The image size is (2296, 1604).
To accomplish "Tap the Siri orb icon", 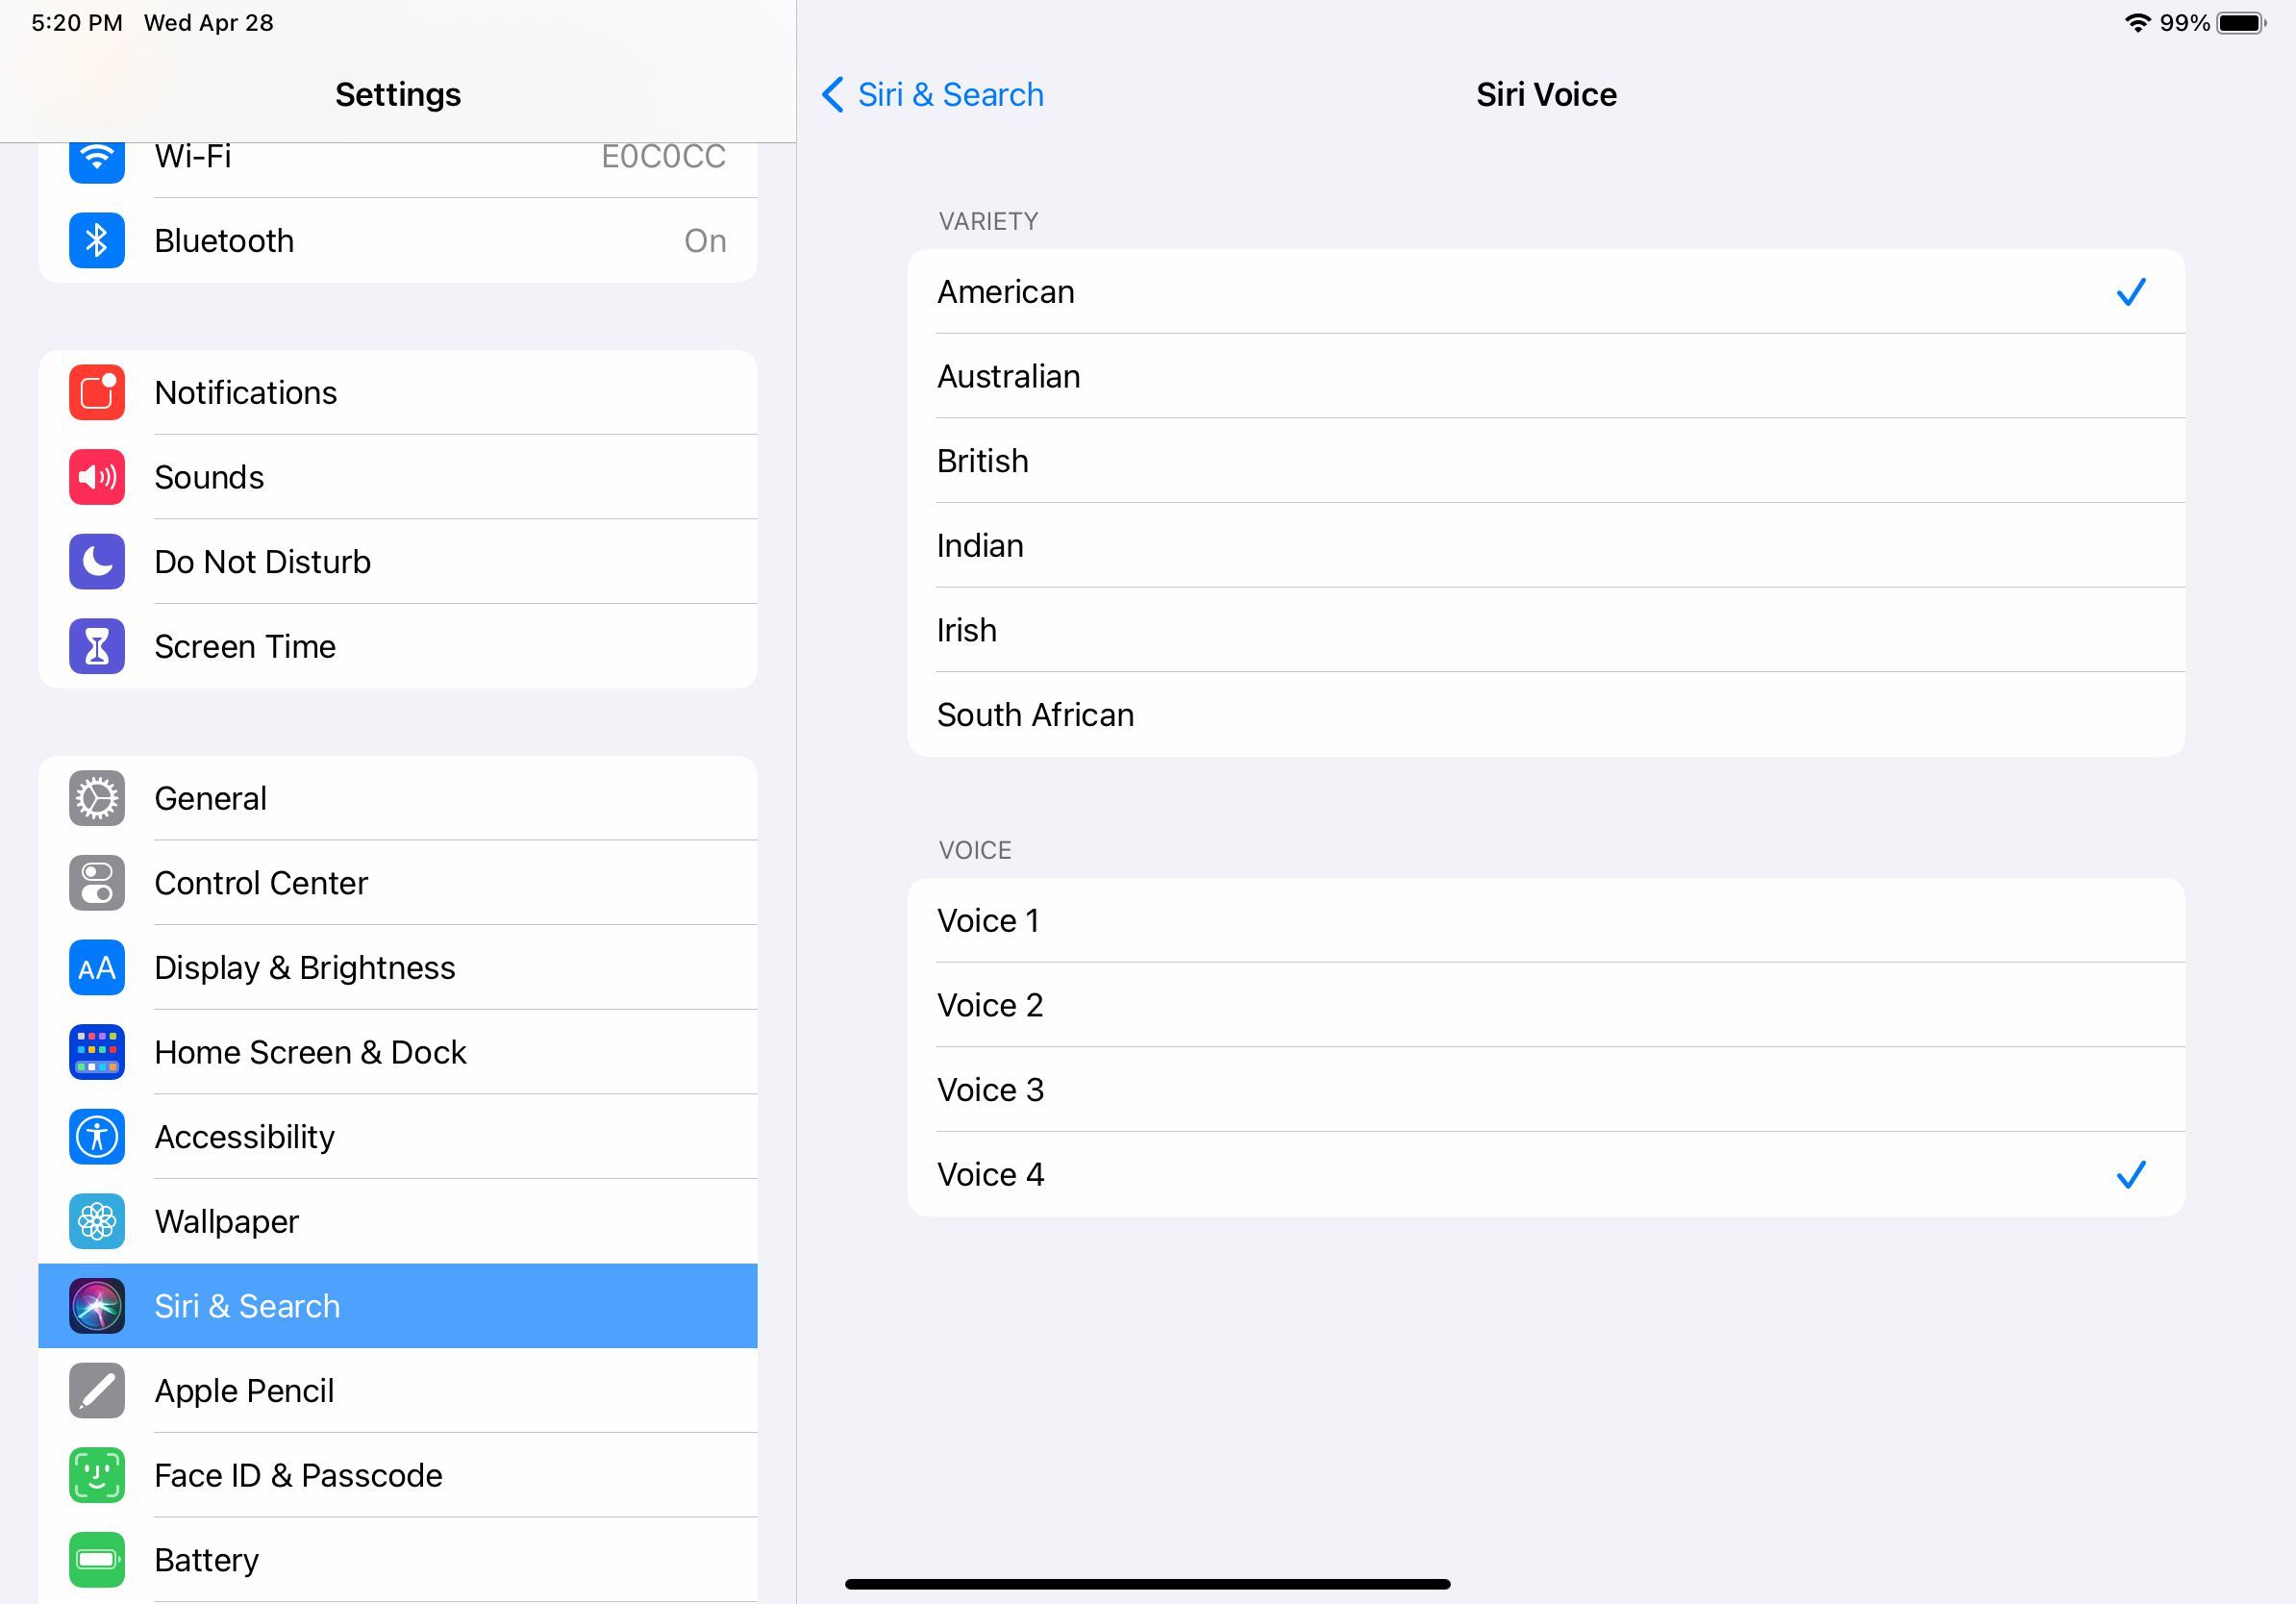I will (x=97, y=1306).
